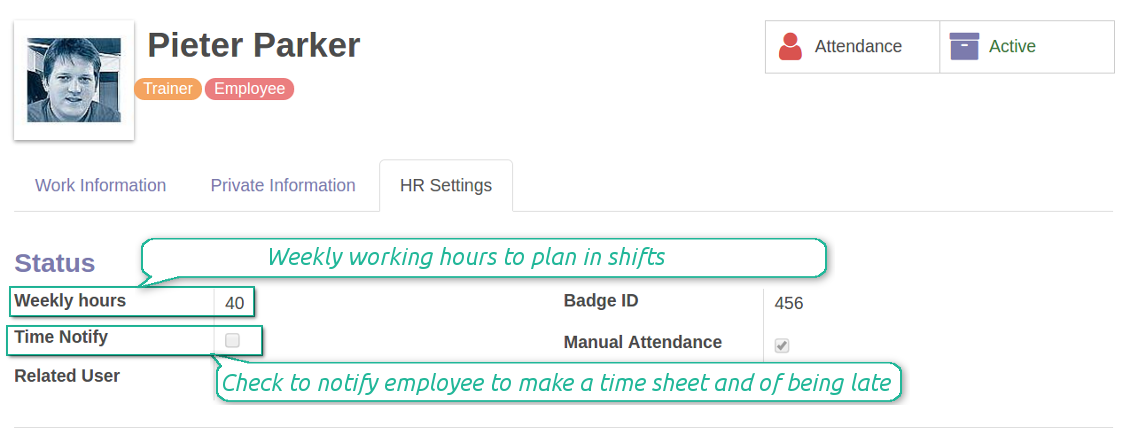Click the Related User label

tap(67, 376)
